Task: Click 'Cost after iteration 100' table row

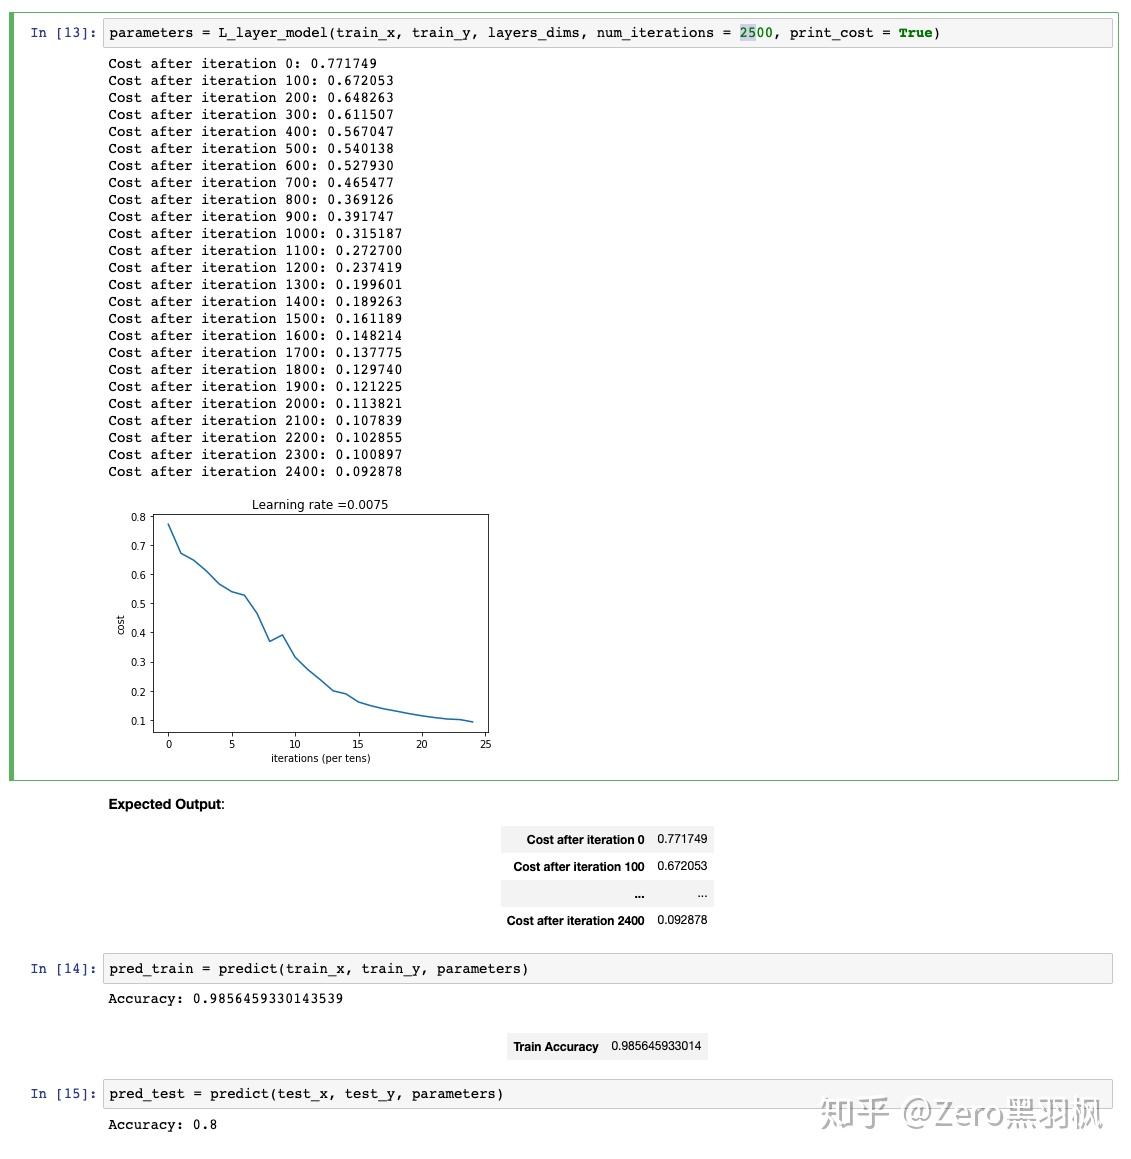Action: tap(607, 866)
